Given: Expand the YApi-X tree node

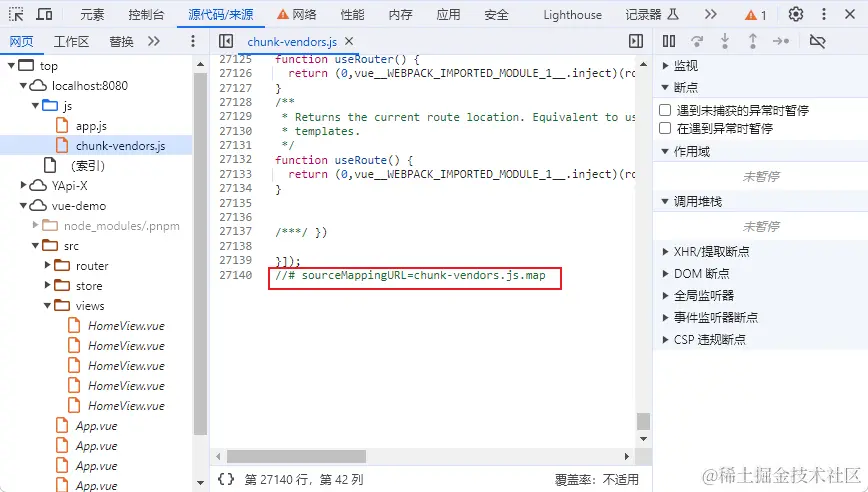Looking at the screenshot, I should pos(23,185).
